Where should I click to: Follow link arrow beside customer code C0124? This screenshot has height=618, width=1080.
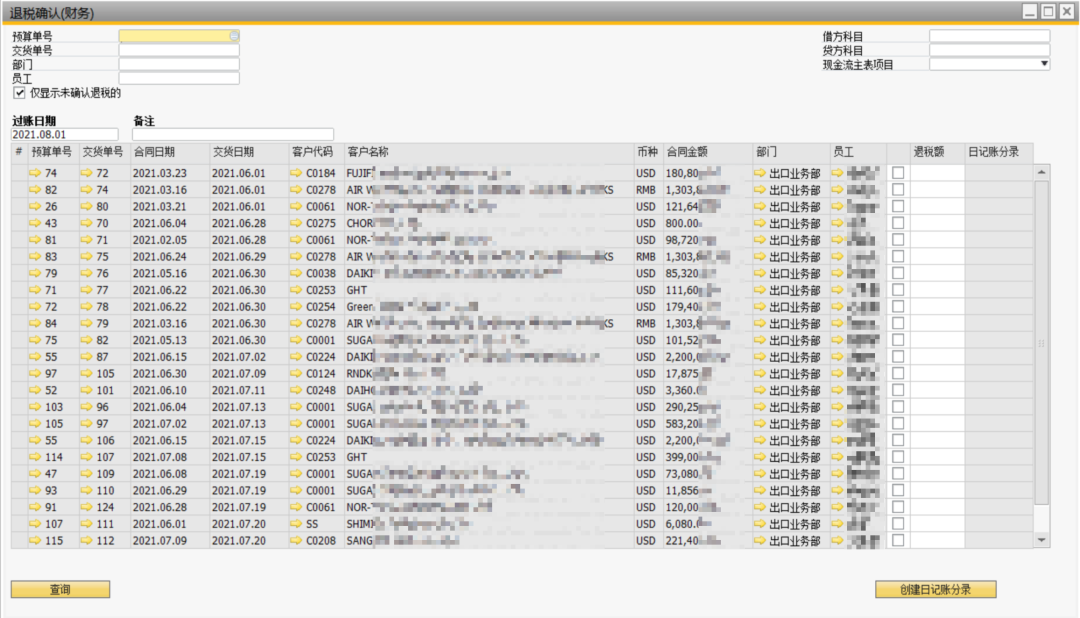point(296,373)
